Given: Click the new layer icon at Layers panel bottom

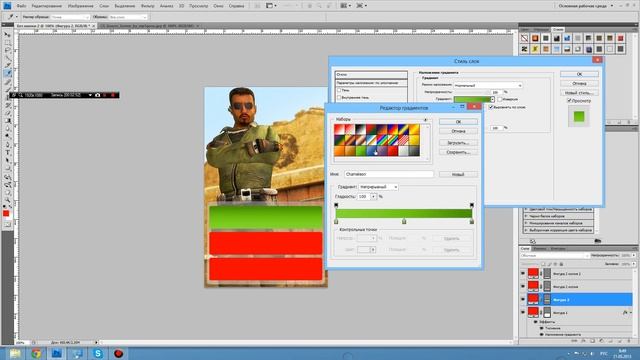Looking at the screenshot, I should pos(619,340).
